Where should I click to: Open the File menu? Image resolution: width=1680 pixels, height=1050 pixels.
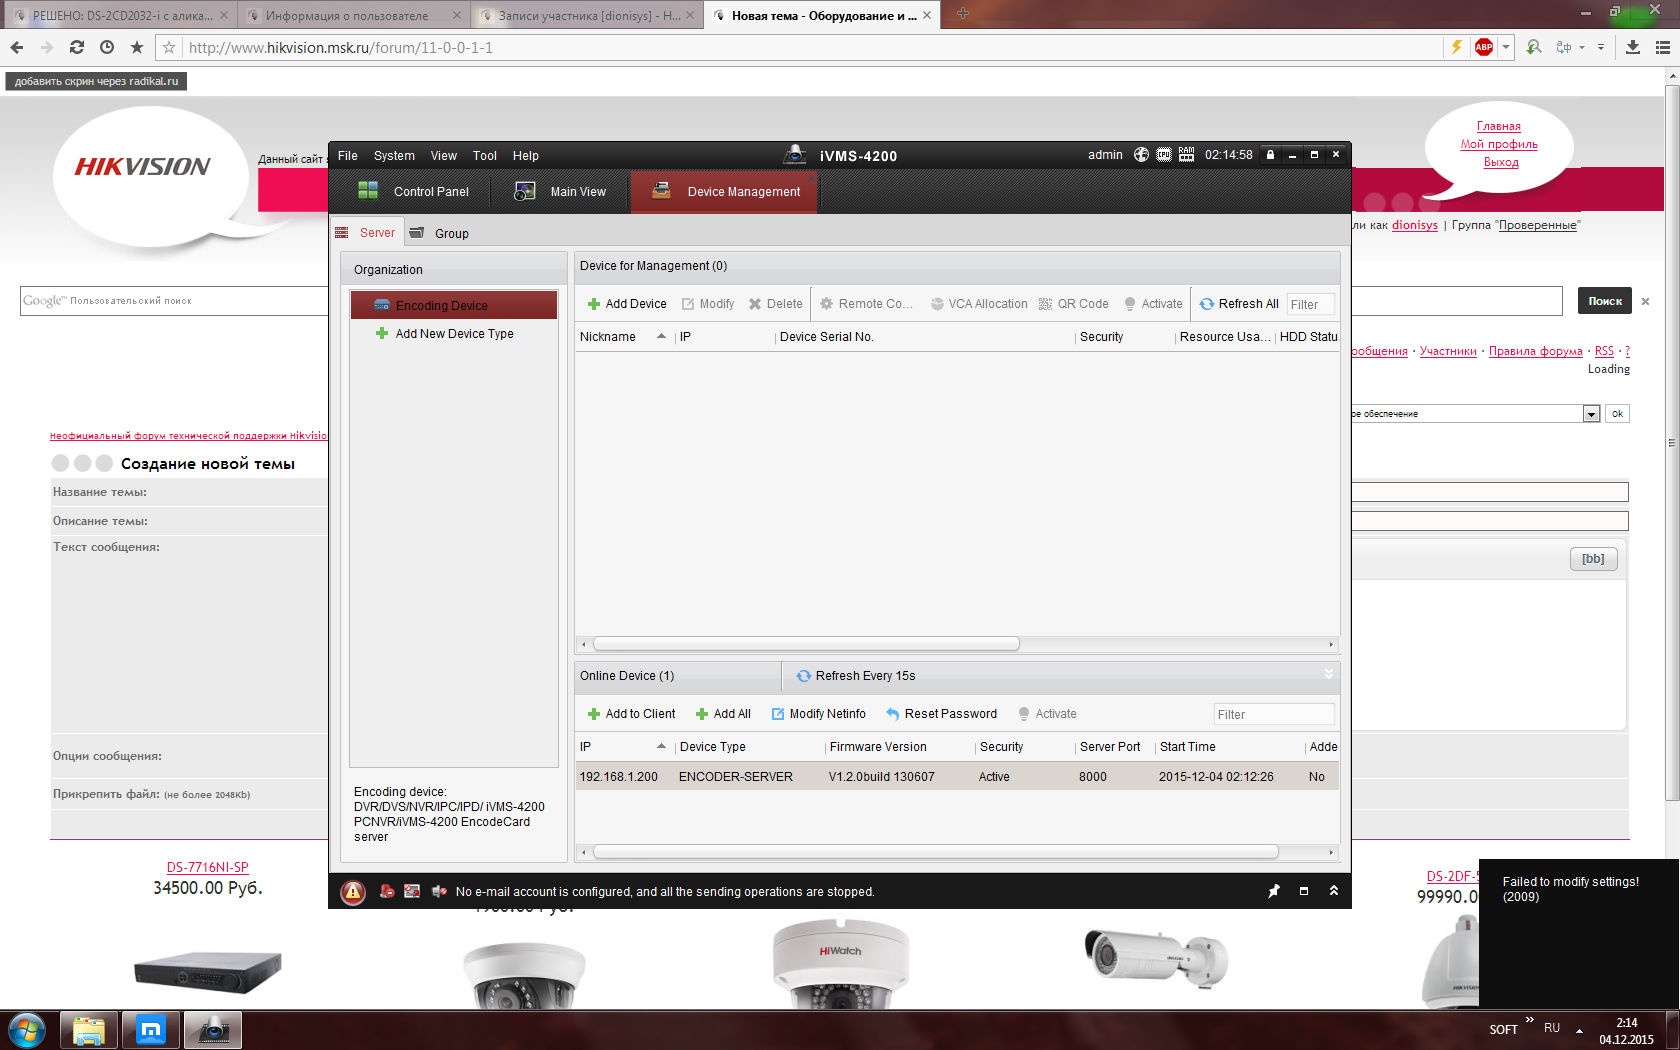(x=348, y=156)
